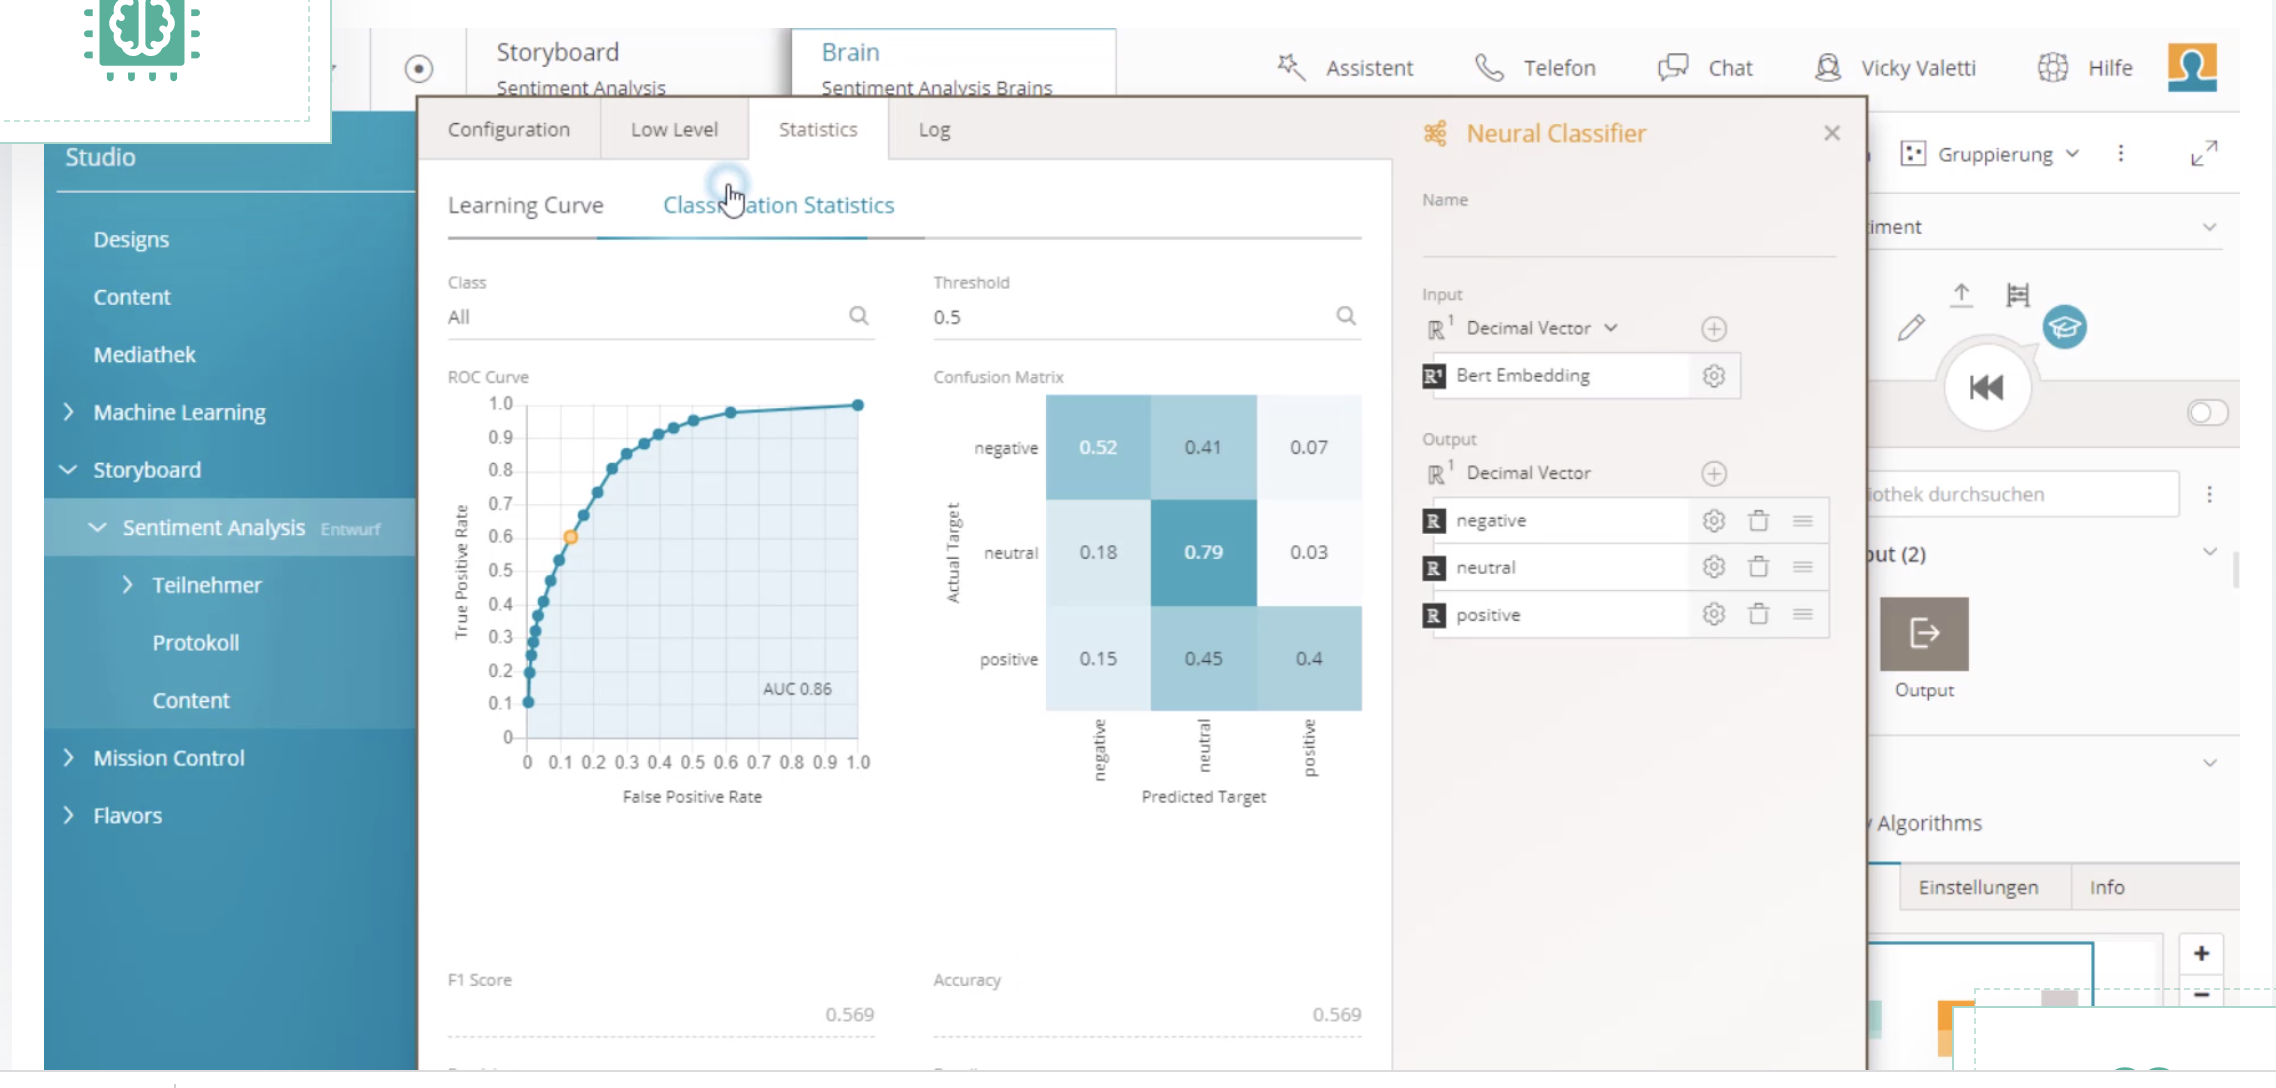This screenshot has height=1088, width=2276.
Task: Click the Threshold input field
Action: (x=1100, y=316)
